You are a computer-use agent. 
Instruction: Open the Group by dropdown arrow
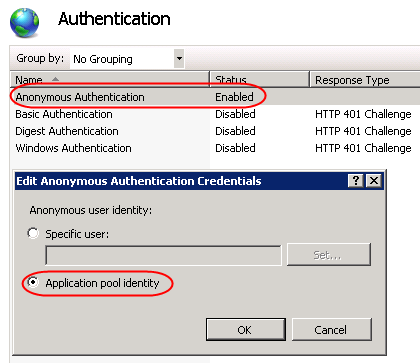(179, 59)
